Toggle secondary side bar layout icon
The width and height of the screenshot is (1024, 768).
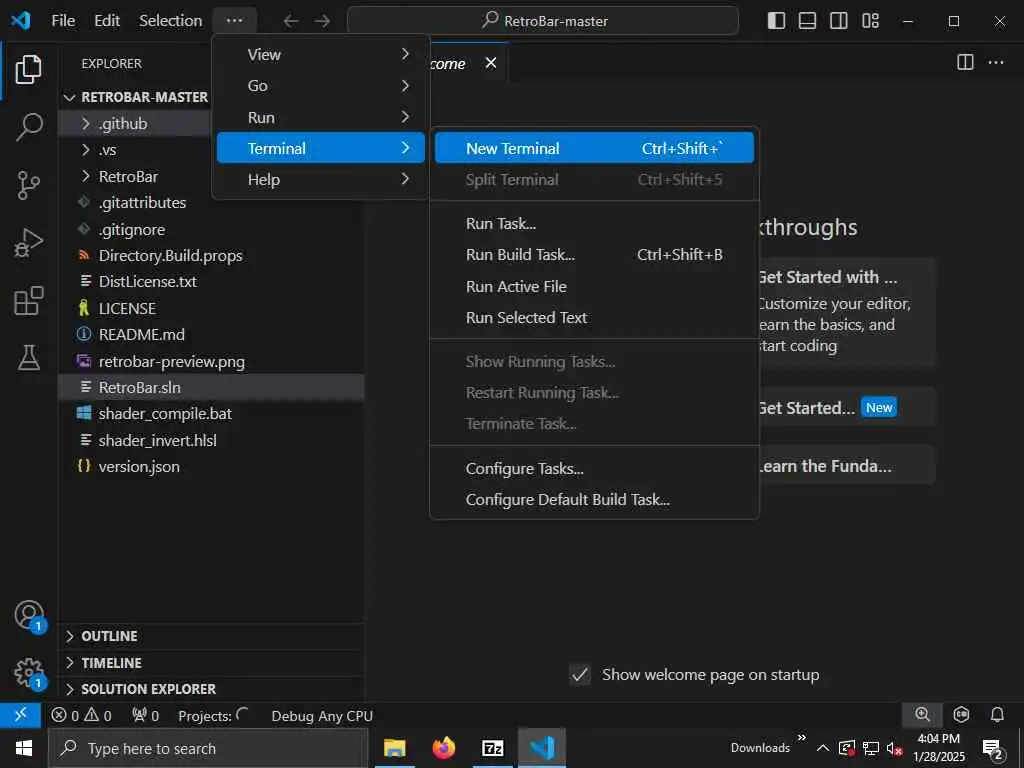[x=839, y=21]
